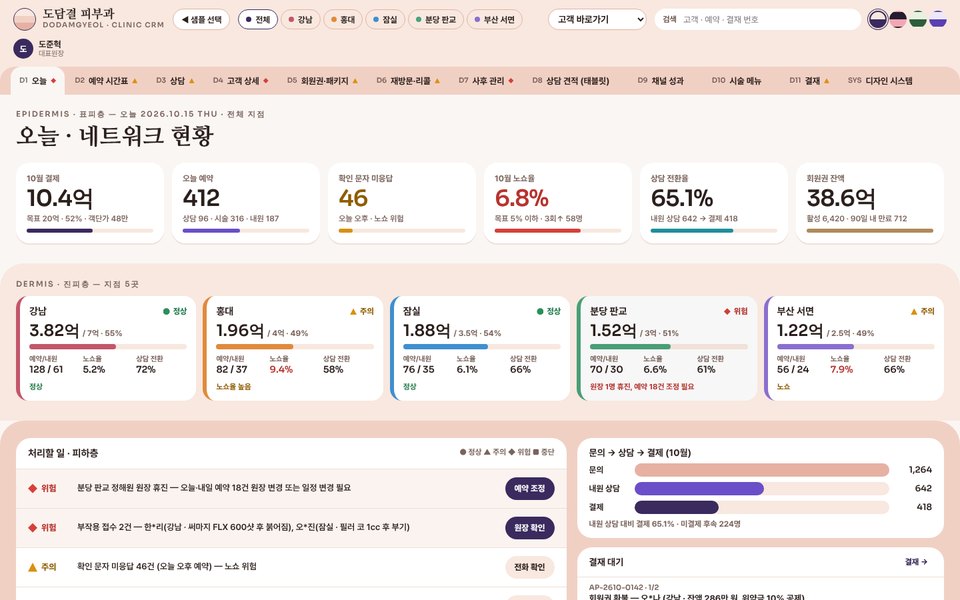Click the 원장 1명 휴진, 예약 18건 조정 필요 text
Viewport: 960px width, 600px height.
coord(642,386)
